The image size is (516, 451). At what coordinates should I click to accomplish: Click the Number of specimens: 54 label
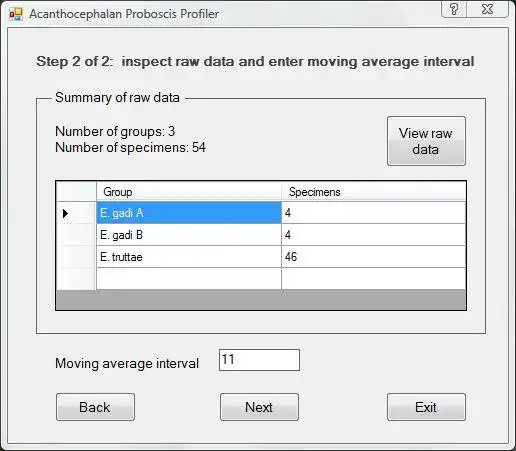tap(130, 147)
